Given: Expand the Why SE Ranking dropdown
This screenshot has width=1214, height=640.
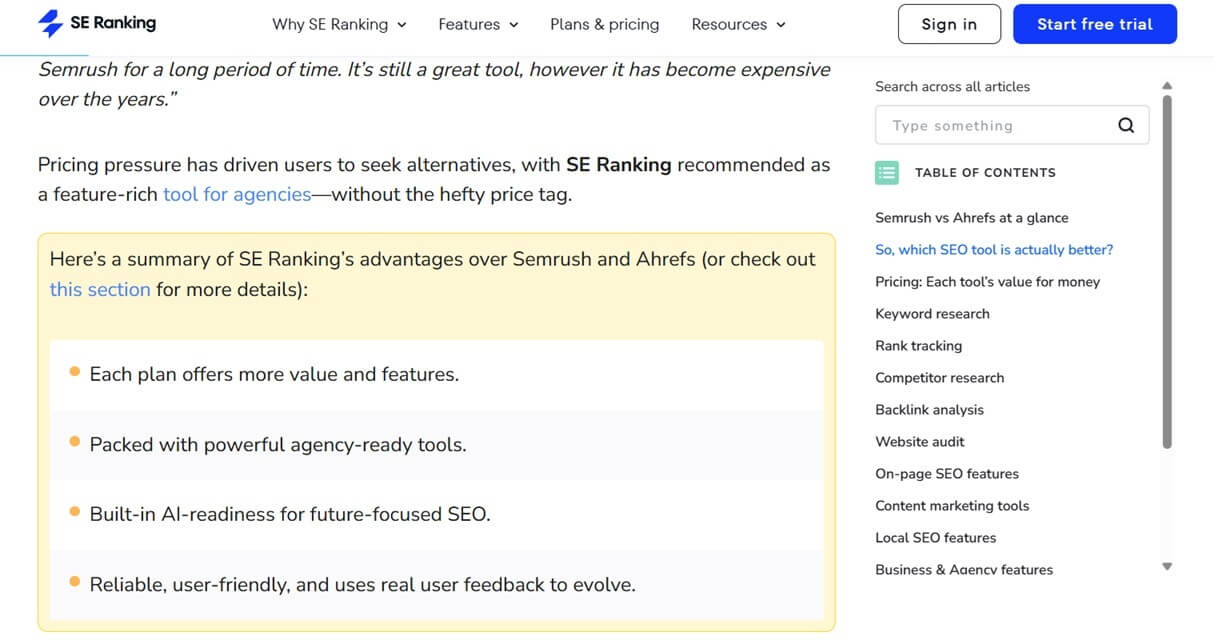Looking at the screenshot, I should click(x=330, y=23).
